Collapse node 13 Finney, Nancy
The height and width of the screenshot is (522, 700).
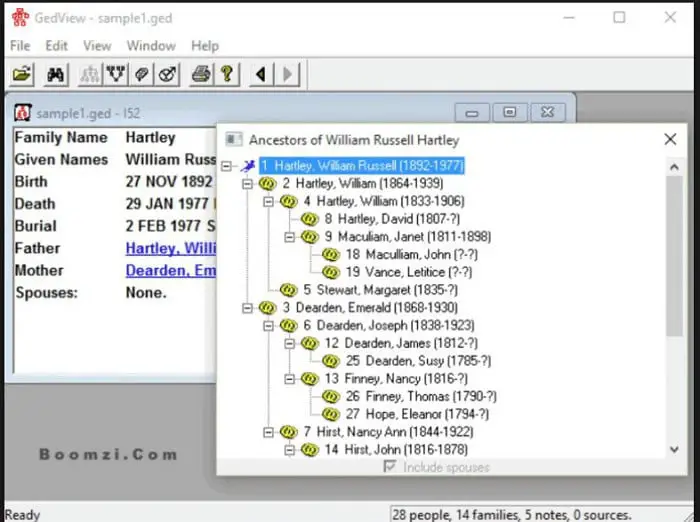tap(290, 379)
